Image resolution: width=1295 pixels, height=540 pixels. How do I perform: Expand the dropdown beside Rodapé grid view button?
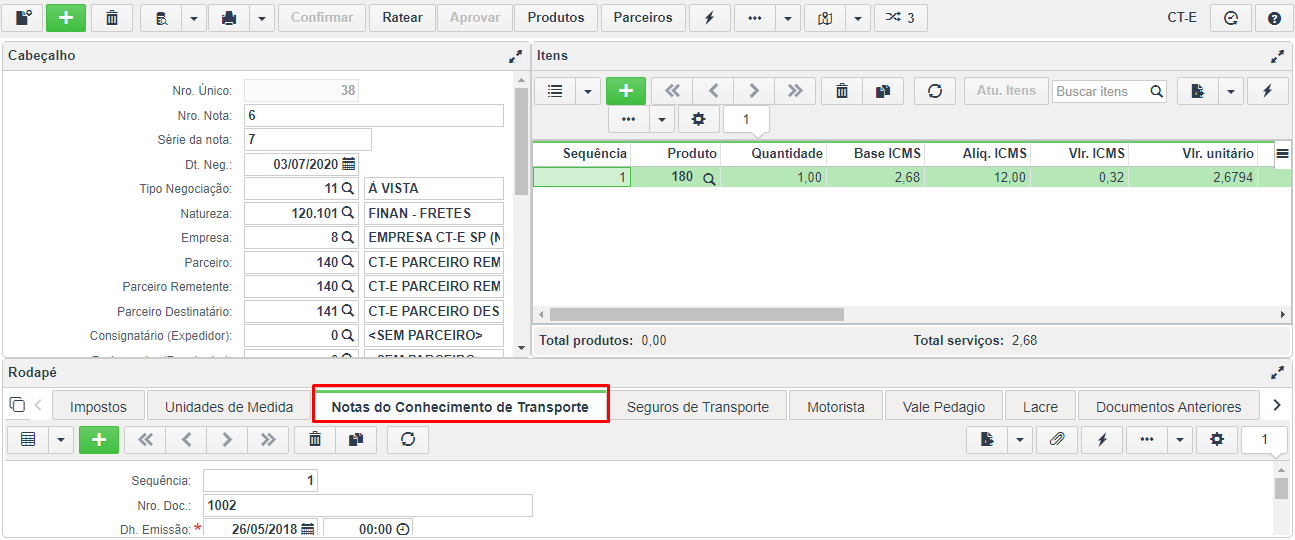(x=61, y=439)
